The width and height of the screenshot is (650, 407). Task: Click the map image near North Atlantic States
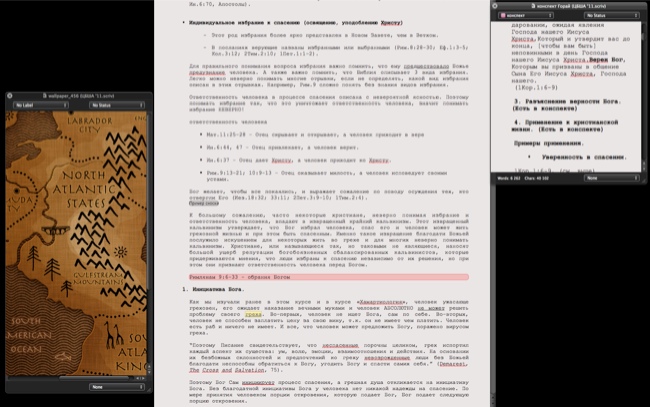(x=76, y=244)
